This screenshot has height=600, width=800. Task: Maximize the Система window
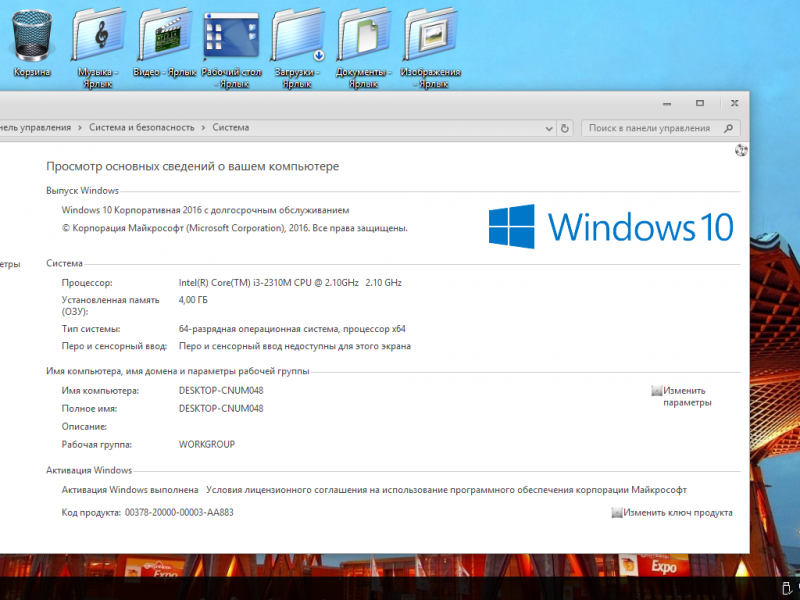coord(700,104)
